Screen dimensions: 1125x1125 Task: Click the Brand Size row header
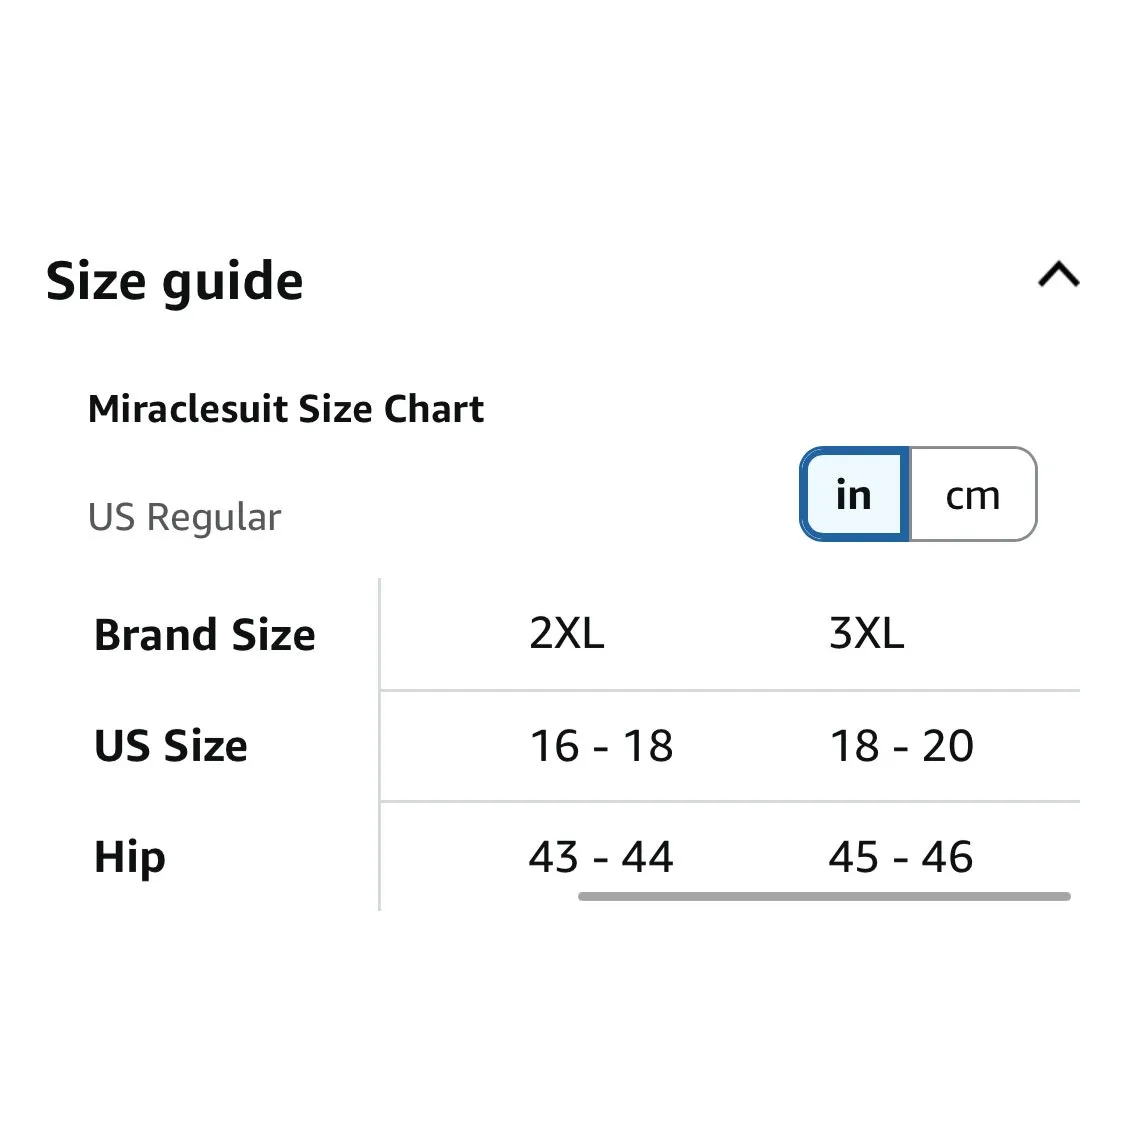pos(205,635)
